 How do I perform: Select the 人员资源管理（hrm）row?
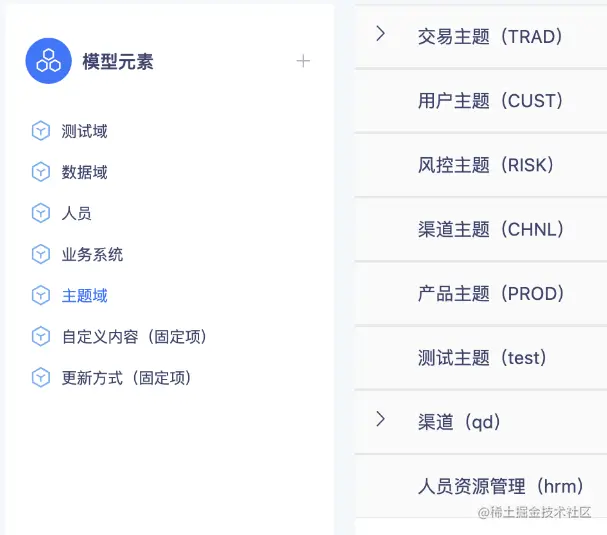pos(481,486)
